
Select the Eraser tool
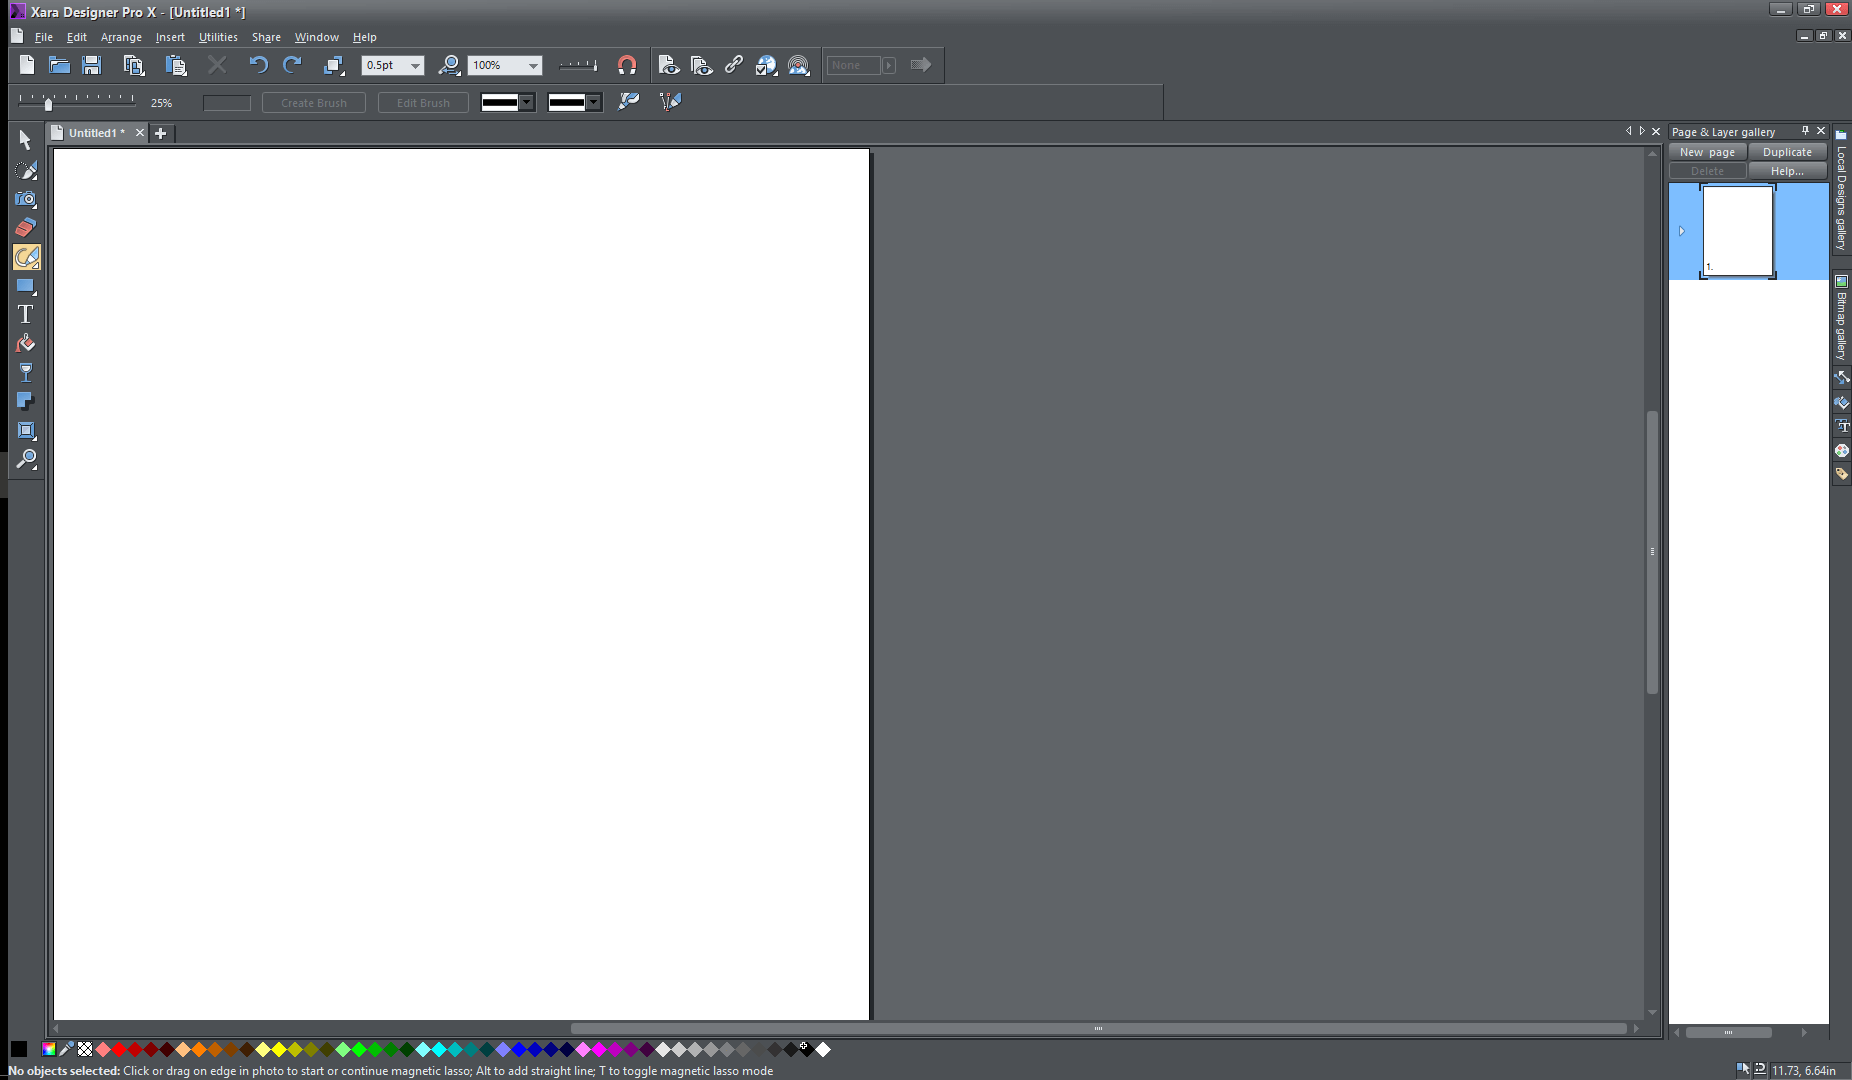pos(25,227)
